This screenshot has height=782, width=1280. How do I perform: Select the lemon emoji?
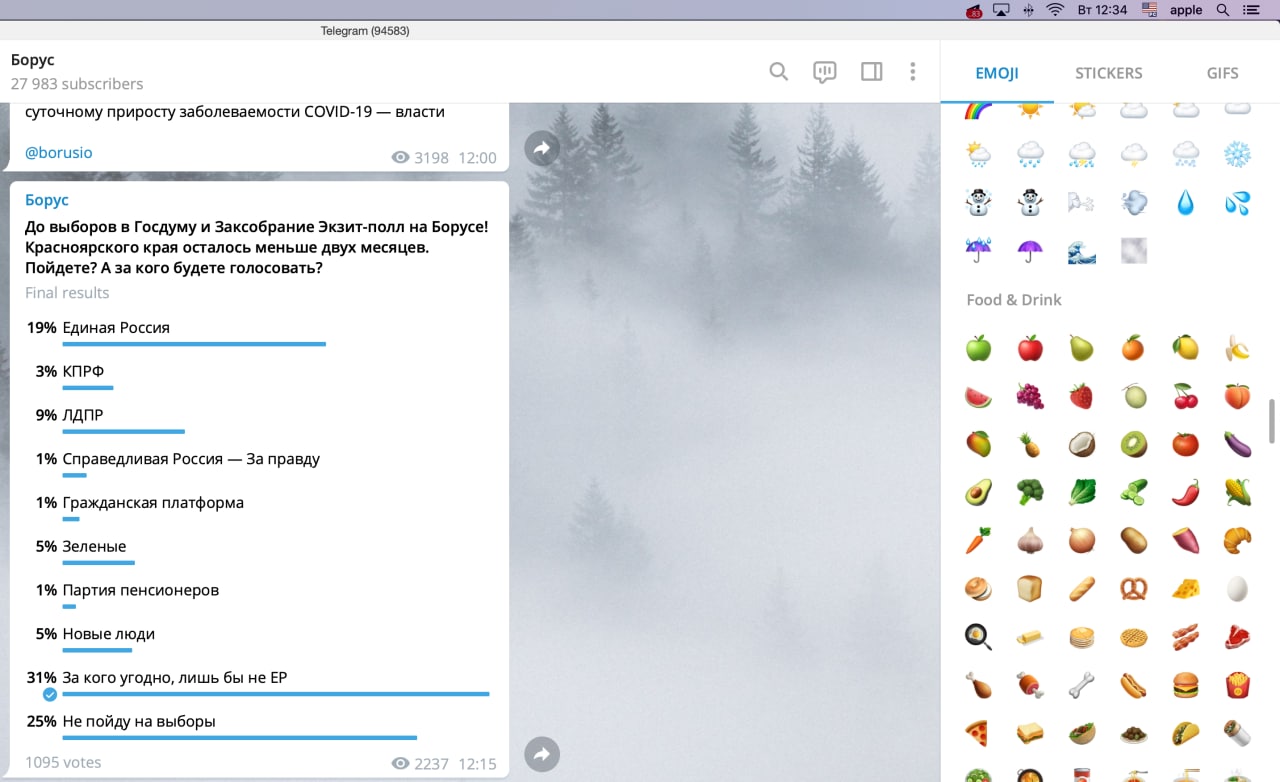point(1185,348)
